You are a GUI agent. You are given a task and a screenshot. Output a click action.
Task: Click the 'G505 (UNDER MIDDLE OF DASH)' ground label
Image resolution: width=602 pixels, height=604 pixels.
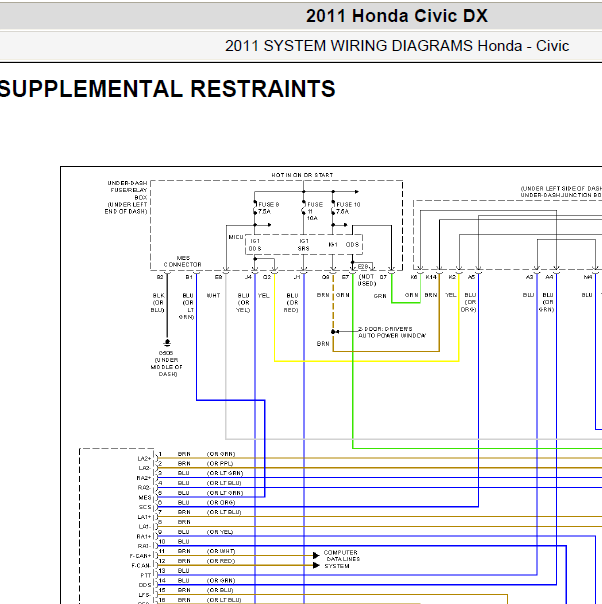(x=166, y=363)
